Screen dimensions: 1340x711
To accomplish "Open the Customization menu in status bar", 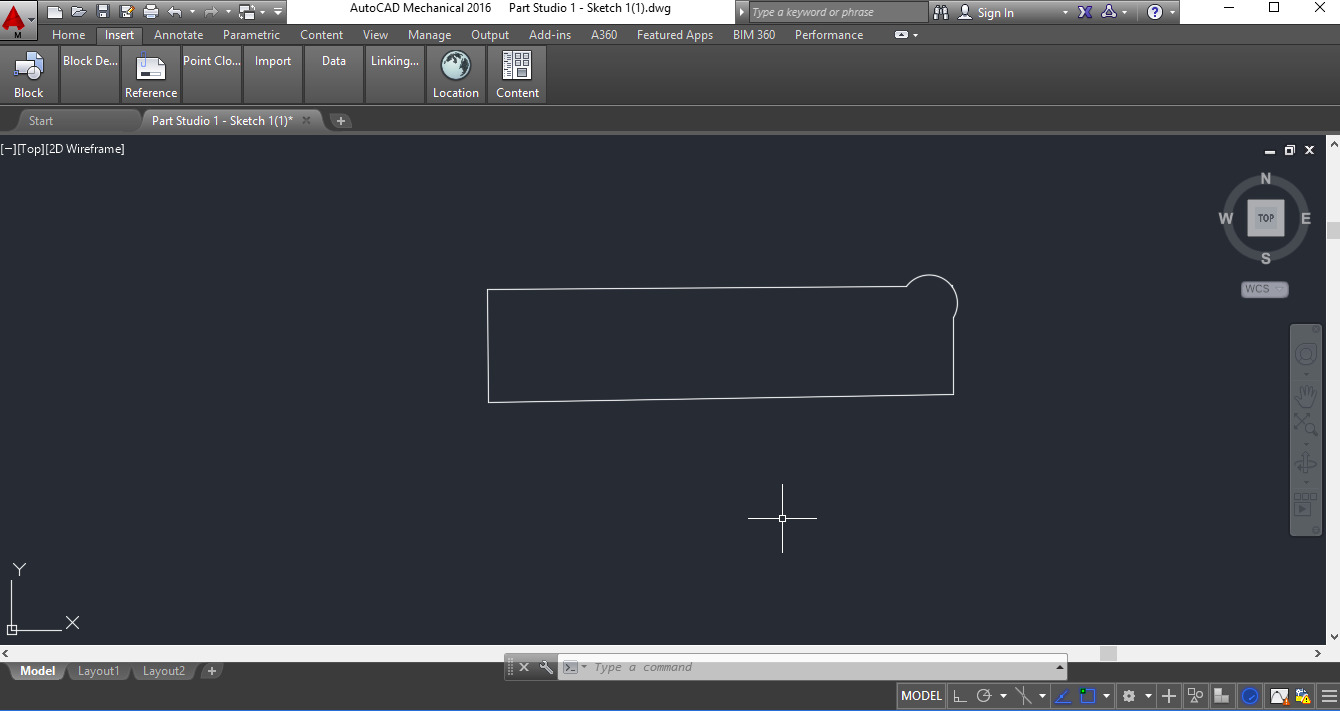I will pos(1329,696).
